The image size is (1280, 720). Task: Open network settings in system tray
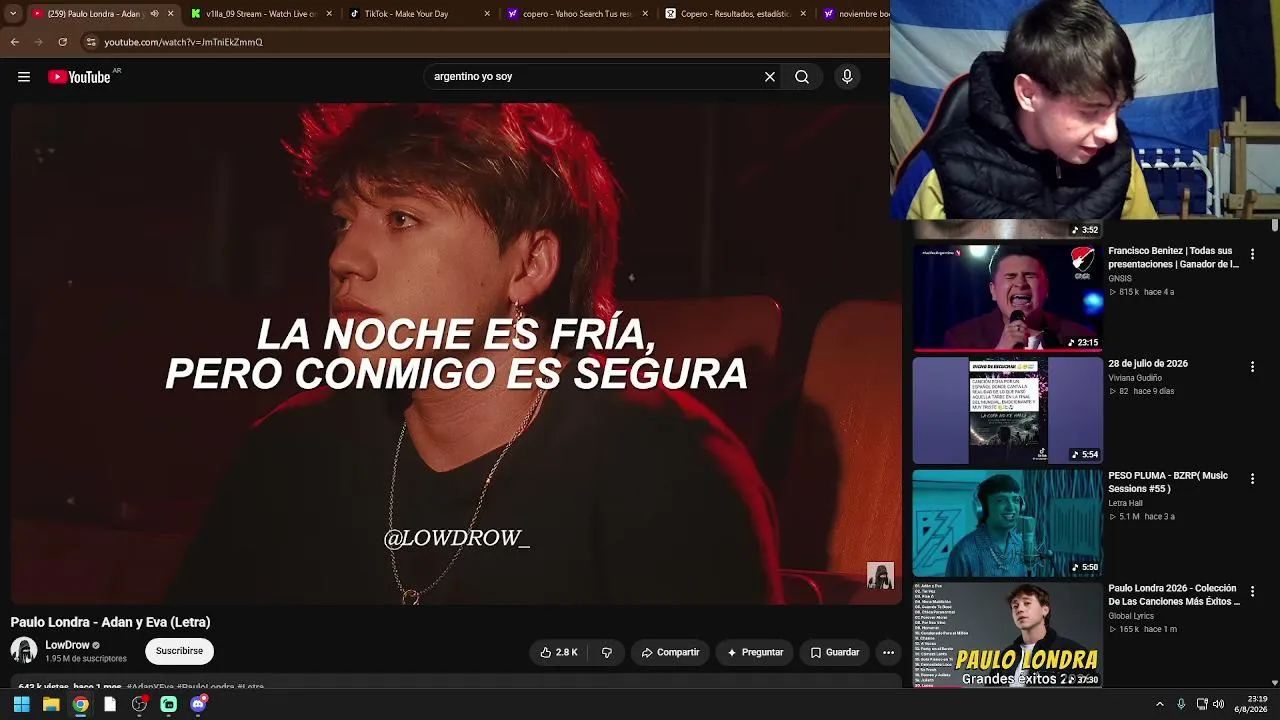[x=1202, y=704]
